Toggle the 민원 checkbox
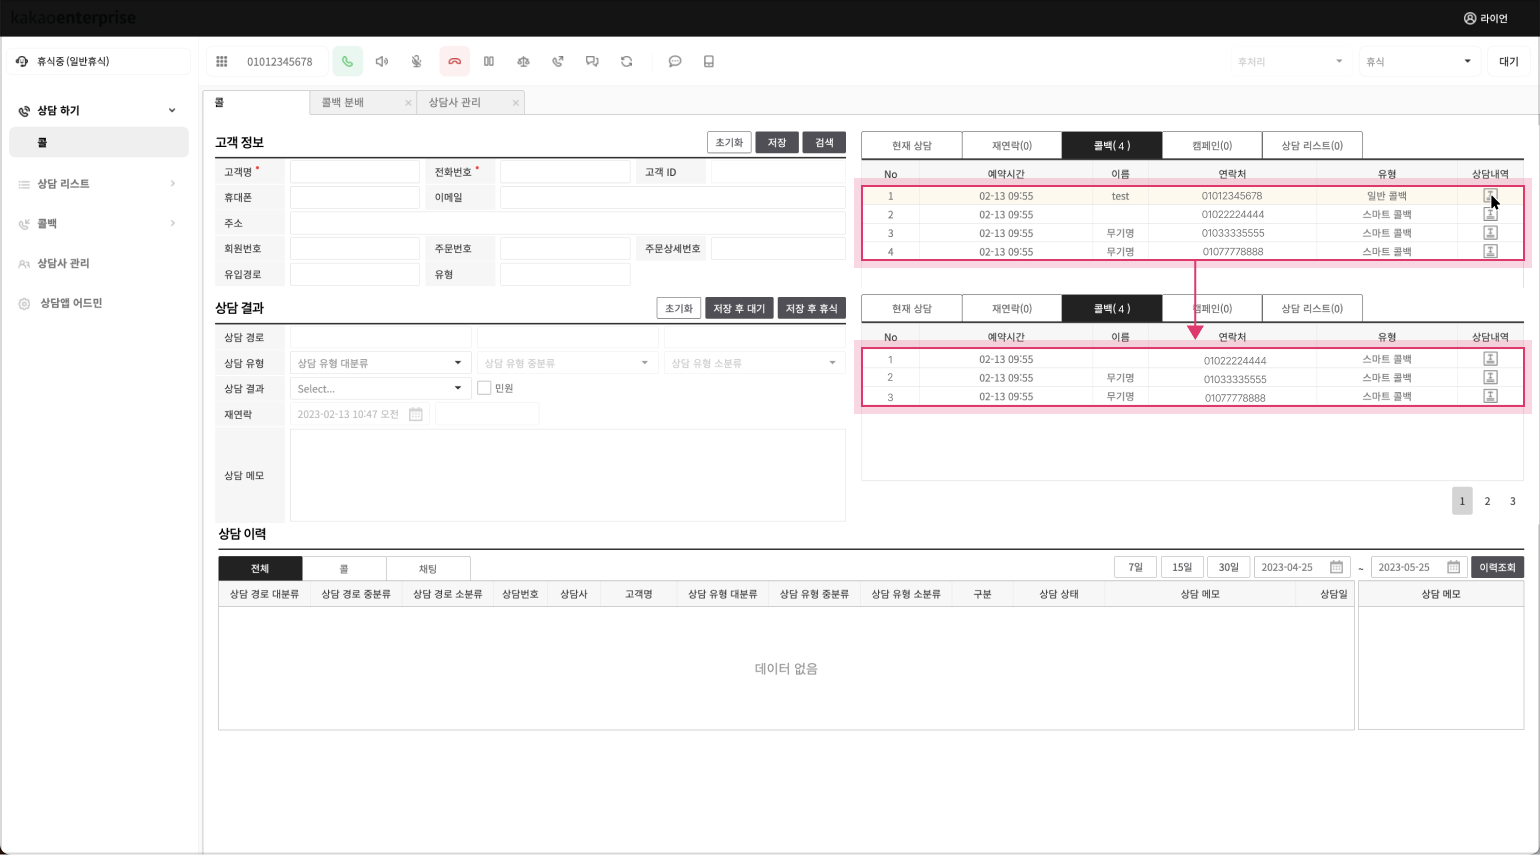This screenshot has width=1540, height=855. pyautogui.click(x=484, y=388)
